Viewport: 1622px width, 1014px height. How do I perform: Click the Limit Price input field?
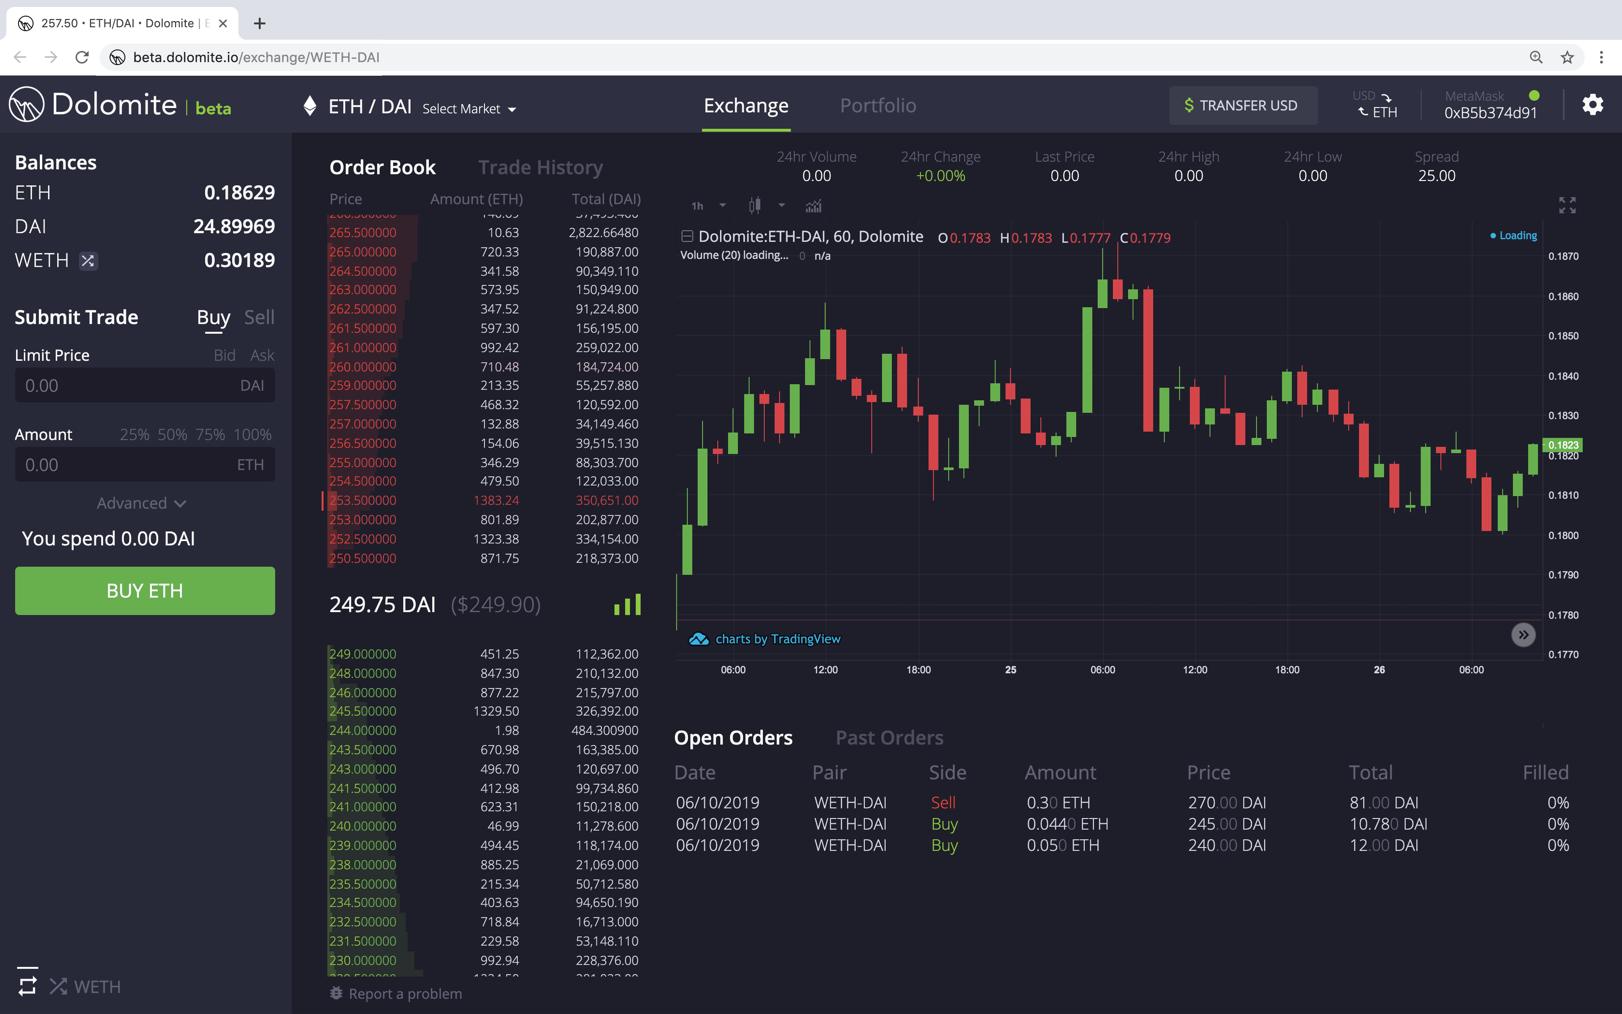point(125,386)
